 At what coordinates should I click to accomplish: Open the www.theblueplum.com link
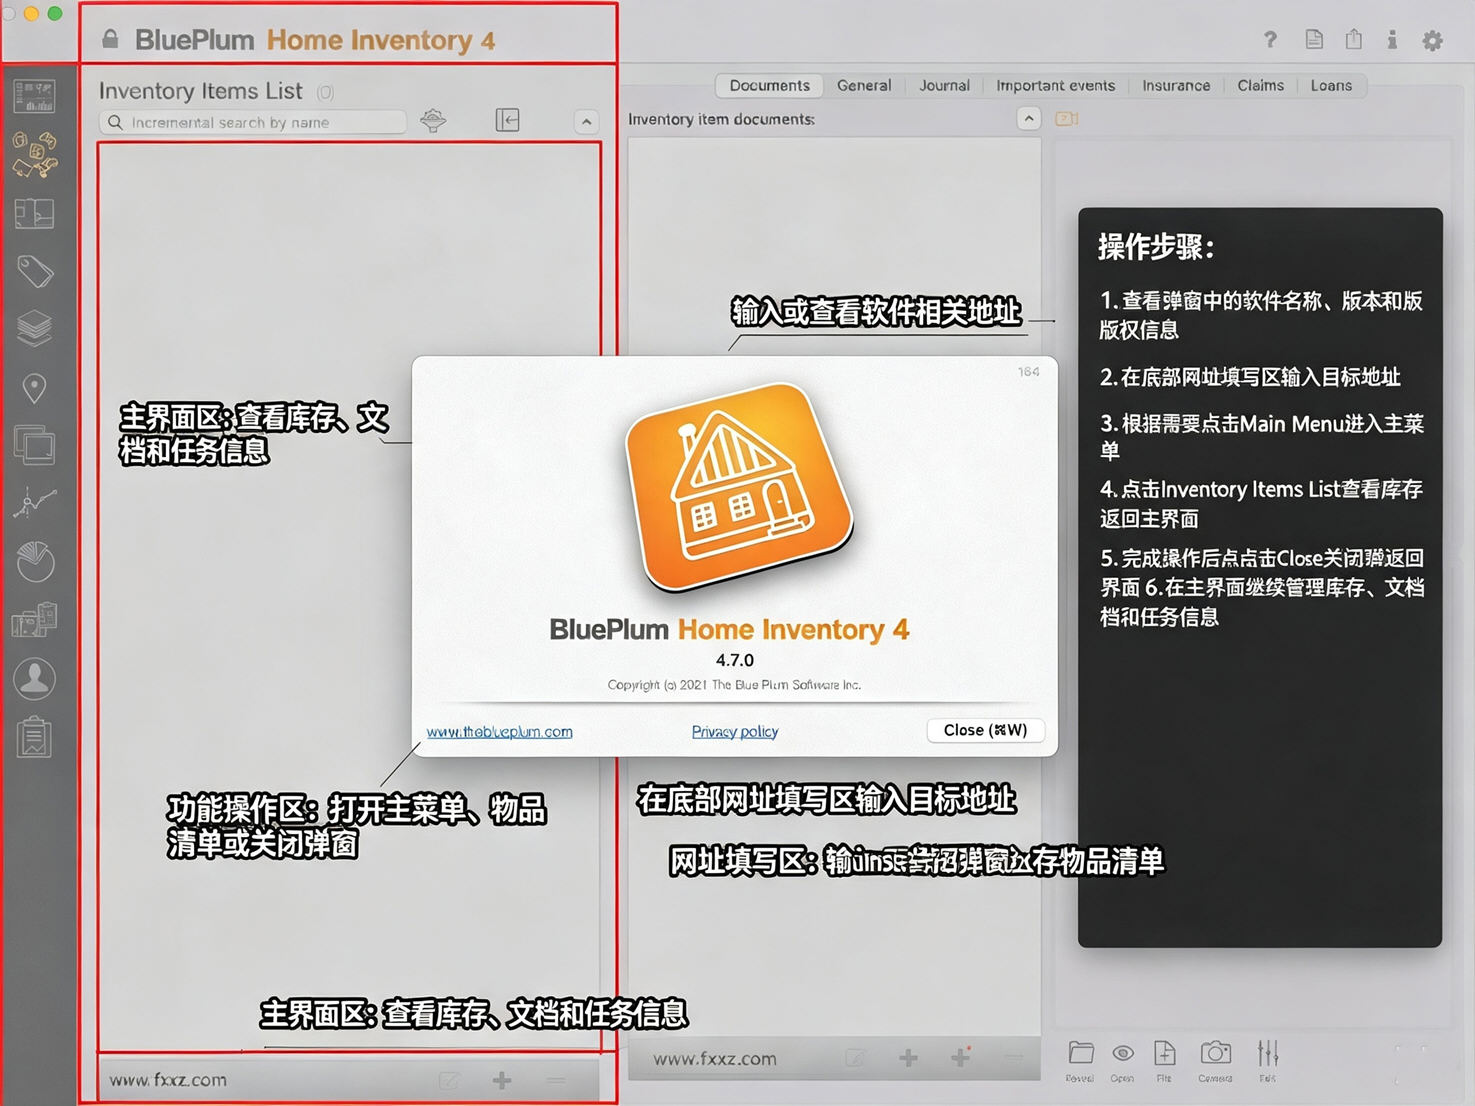[x=499, y=732]
